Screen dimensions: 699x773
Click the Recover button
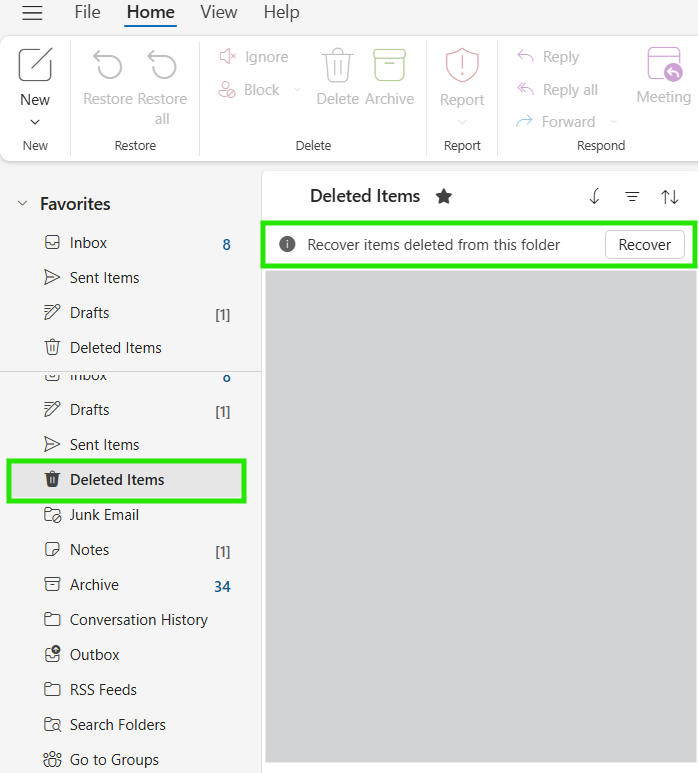coord(645,245)
